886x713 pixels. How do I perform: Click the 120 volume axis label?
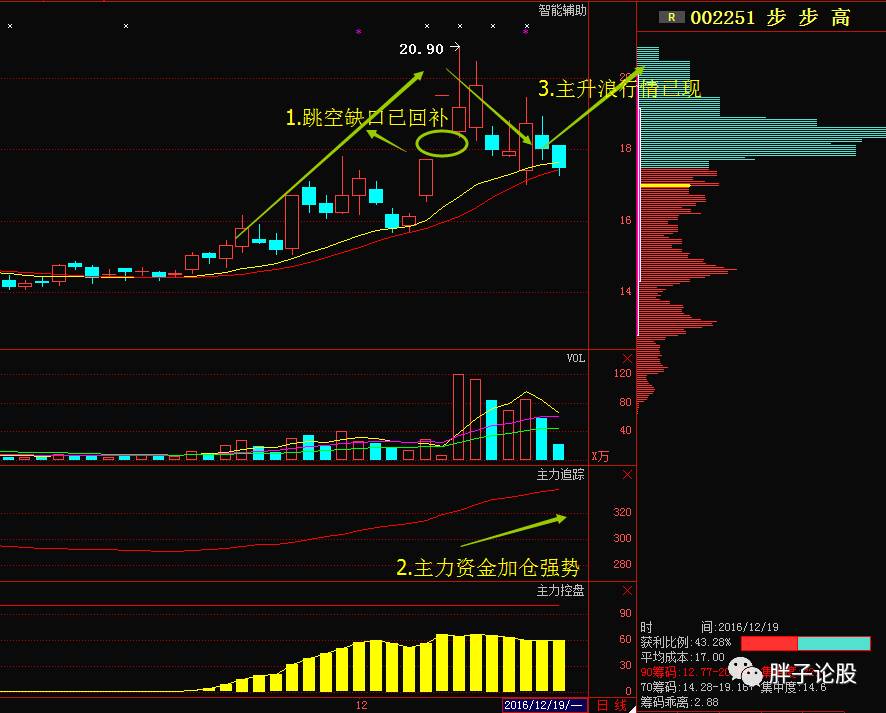coord(622,373)
